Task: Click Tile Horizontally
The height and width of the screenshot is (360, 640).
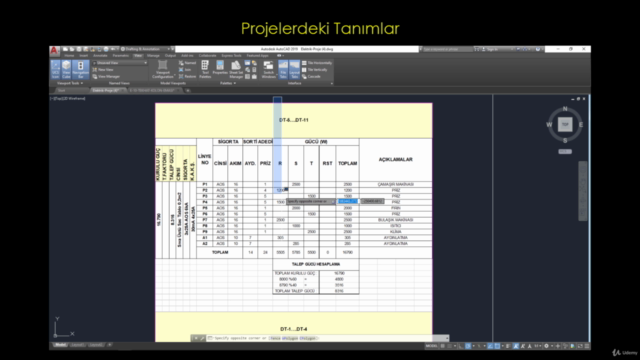Action: point(317,63)
